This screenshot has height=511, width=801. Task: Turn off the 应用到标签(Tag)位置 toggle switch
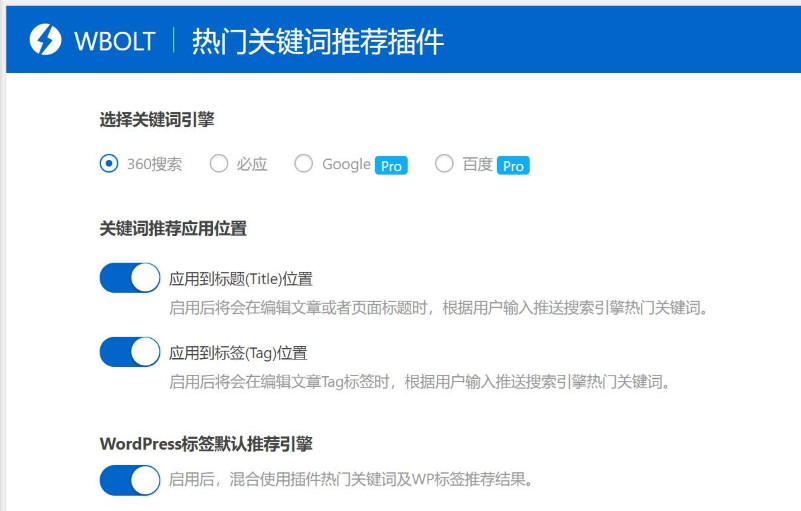click(130, 352)
